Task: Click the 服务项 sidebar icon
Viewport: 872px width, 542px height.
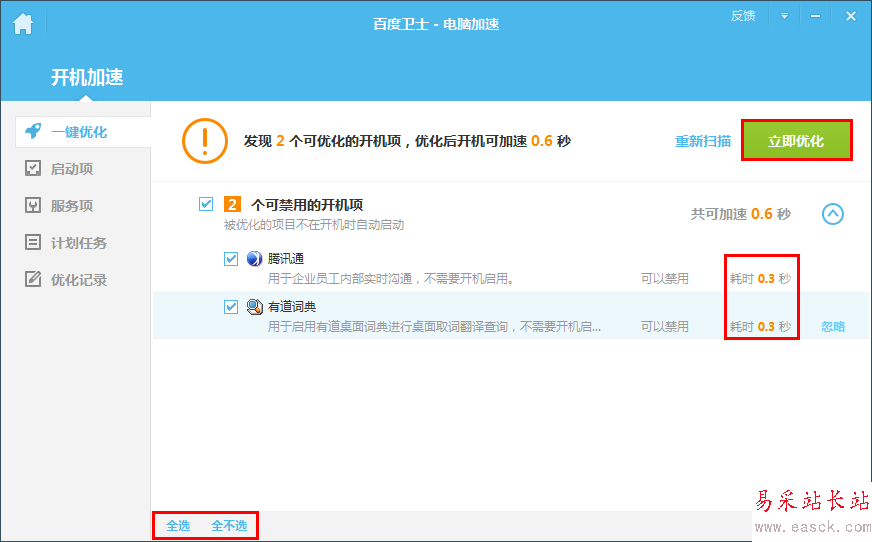Action: (x=33, y=206)
